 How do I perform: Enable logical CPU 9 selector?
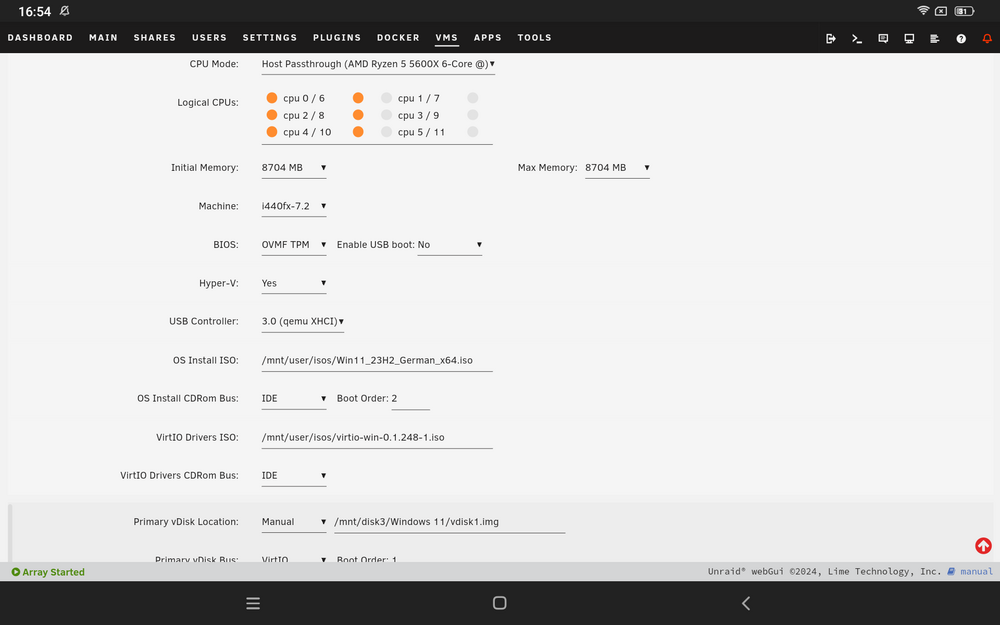(473, 115)
